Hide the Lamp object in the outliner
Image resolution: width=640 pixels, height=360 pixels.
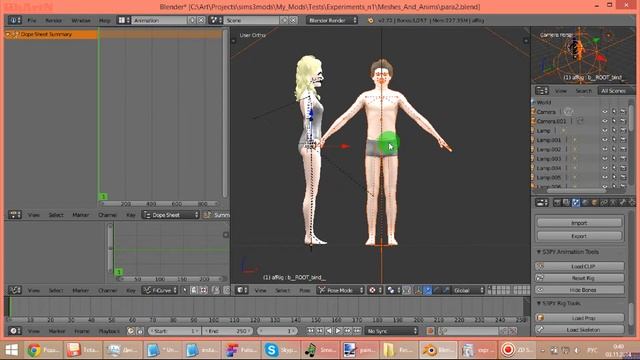(x=605, y=131)
